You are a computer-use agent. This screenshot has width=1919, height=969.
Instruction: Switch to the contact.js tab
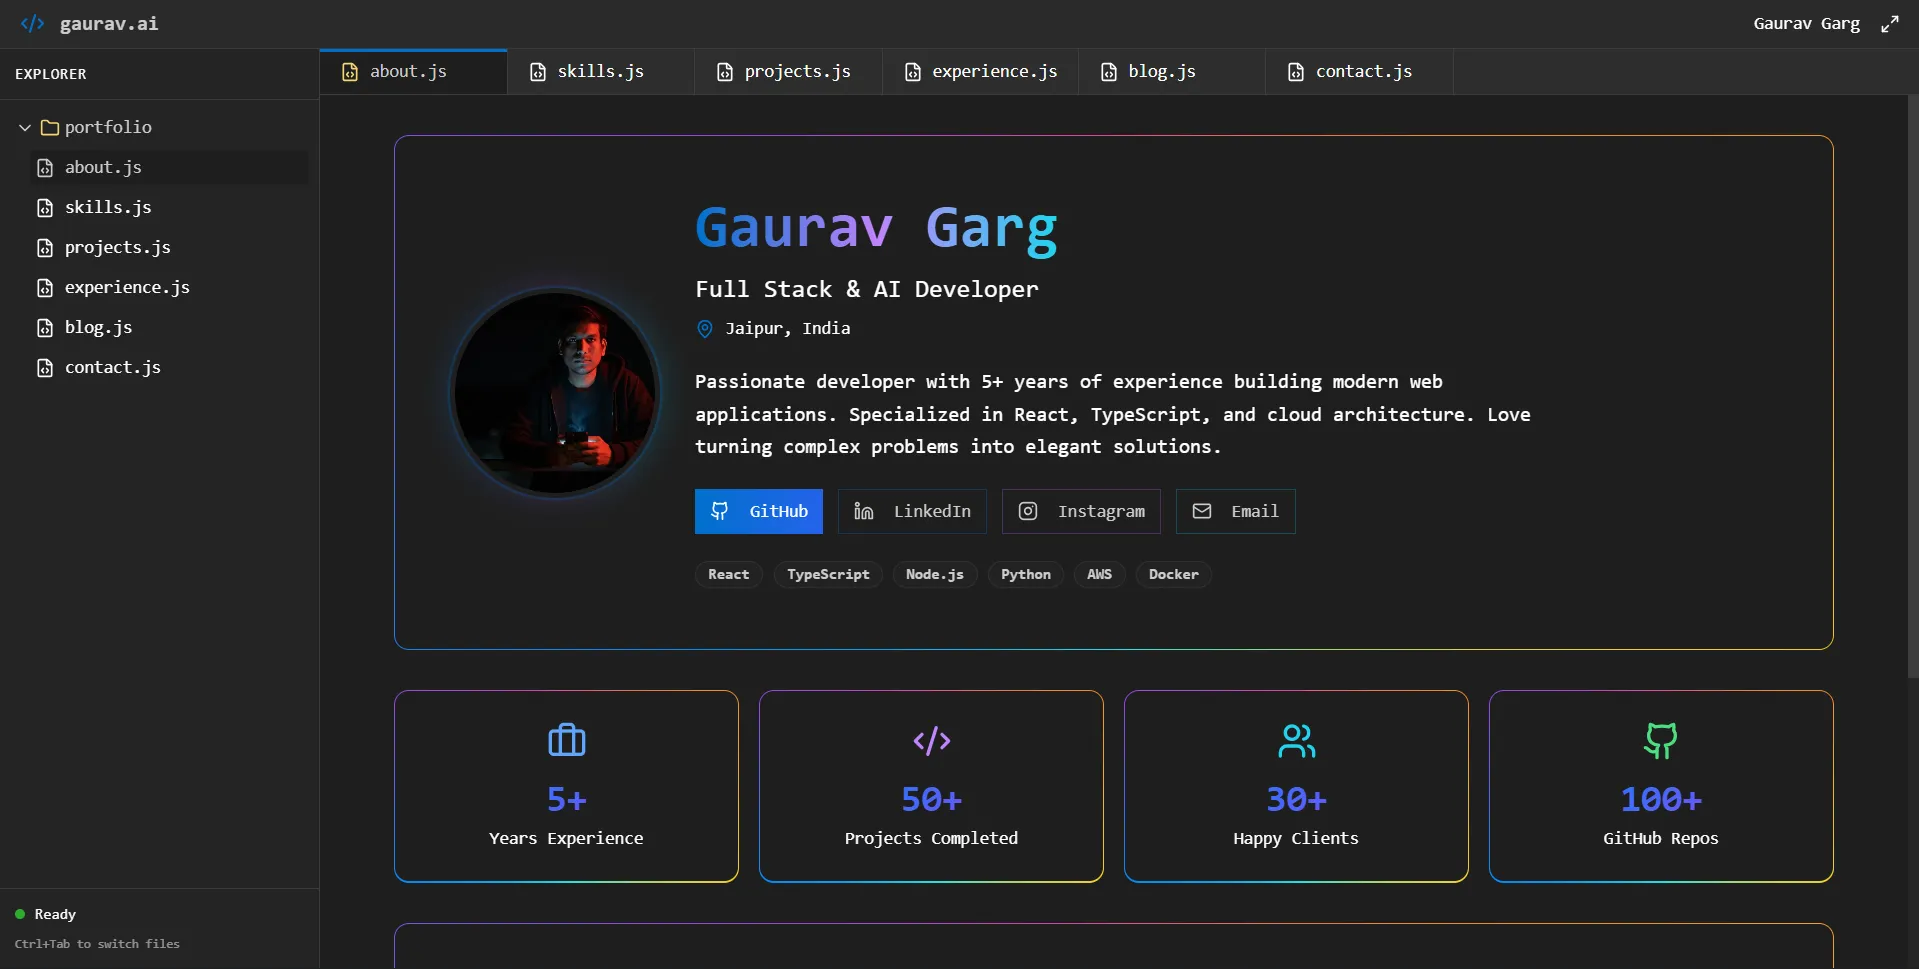(x=1359, y=72)
